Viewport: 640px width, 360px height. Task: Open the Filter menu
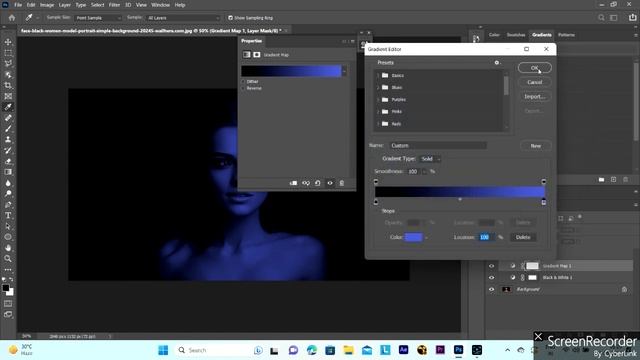click(x=114, y=5)
